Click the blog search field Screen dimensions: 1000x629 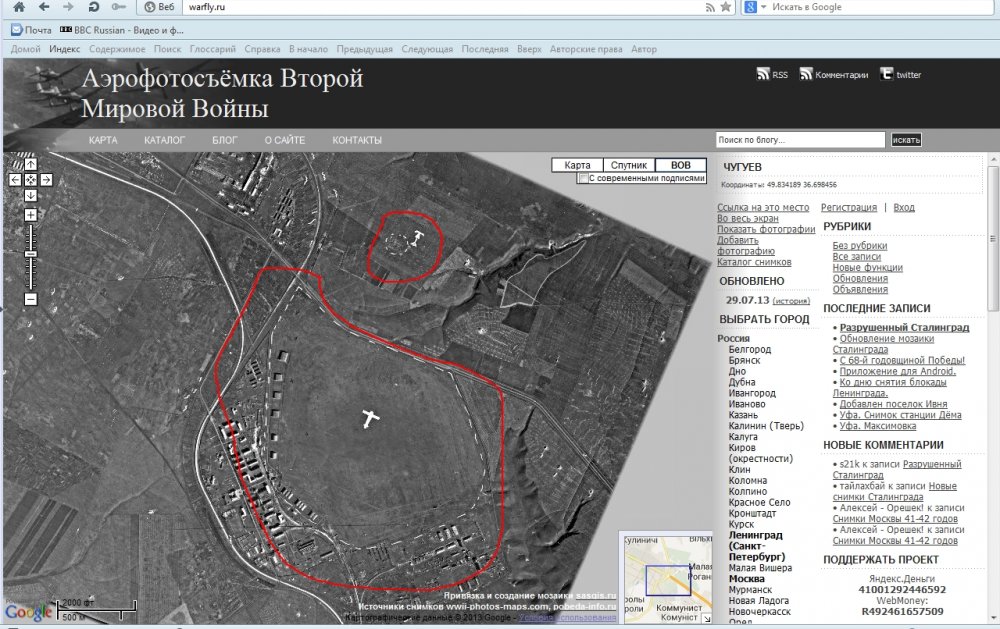pyautogui.click(x=800, y=140)
